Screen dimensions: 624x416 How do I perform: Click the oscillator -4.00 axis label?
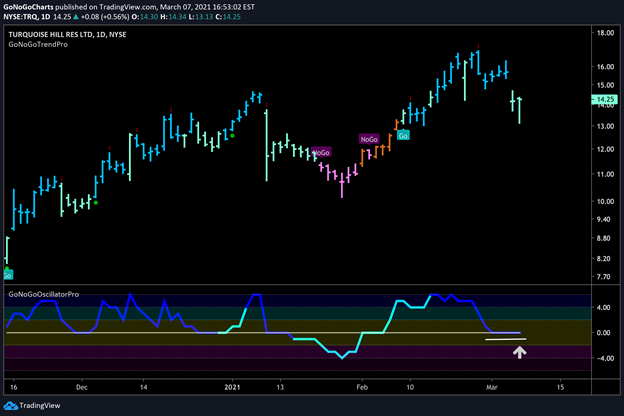click(603, 358)
